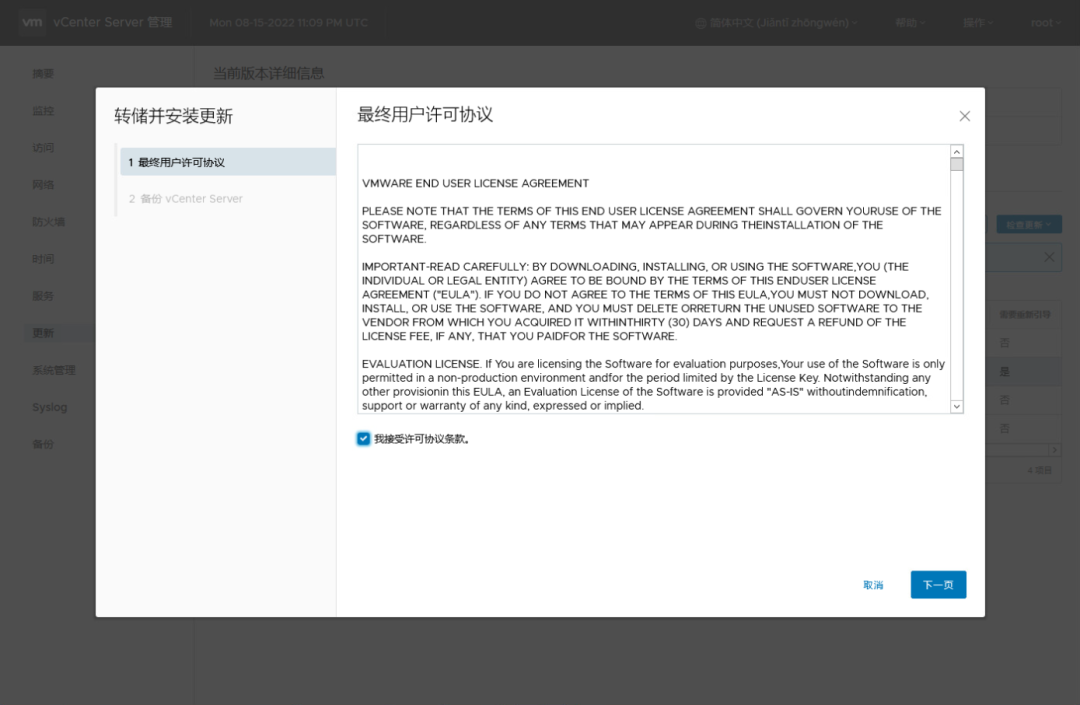Open 服务 in the sidebar
Viewport: 1080px width, 705px height.
43,296
